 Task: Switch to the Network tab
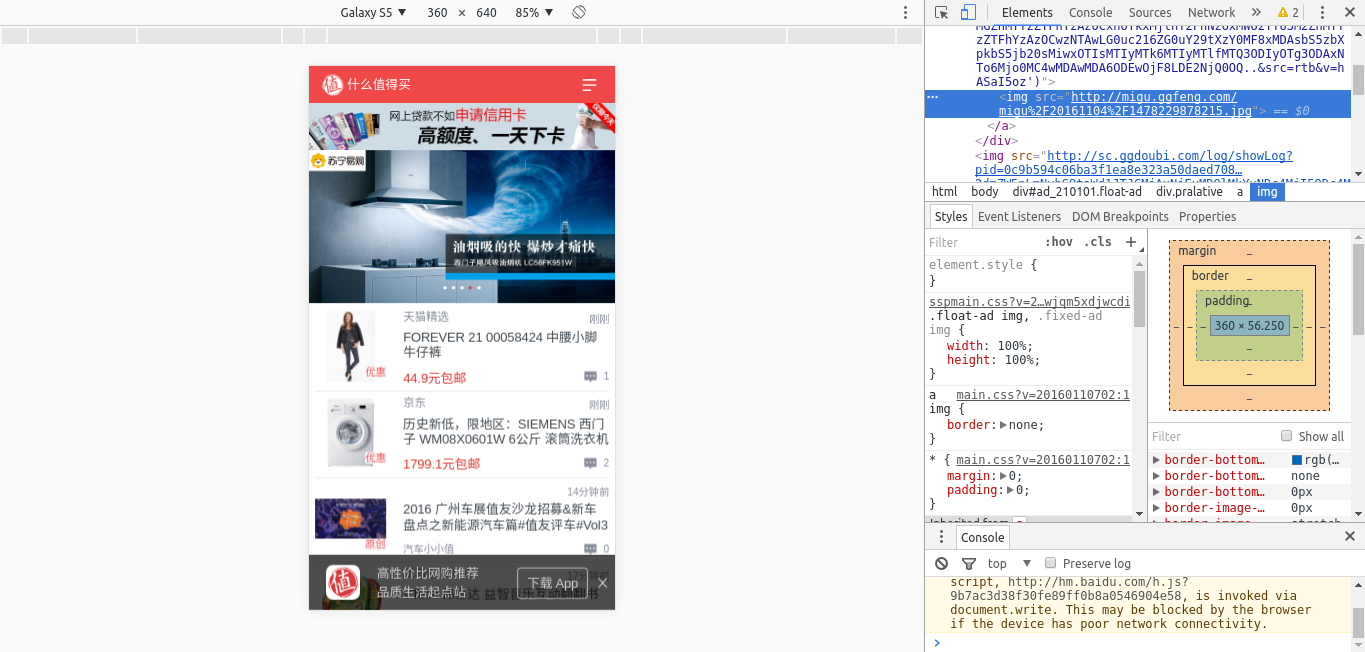(x=1211, y=12)
